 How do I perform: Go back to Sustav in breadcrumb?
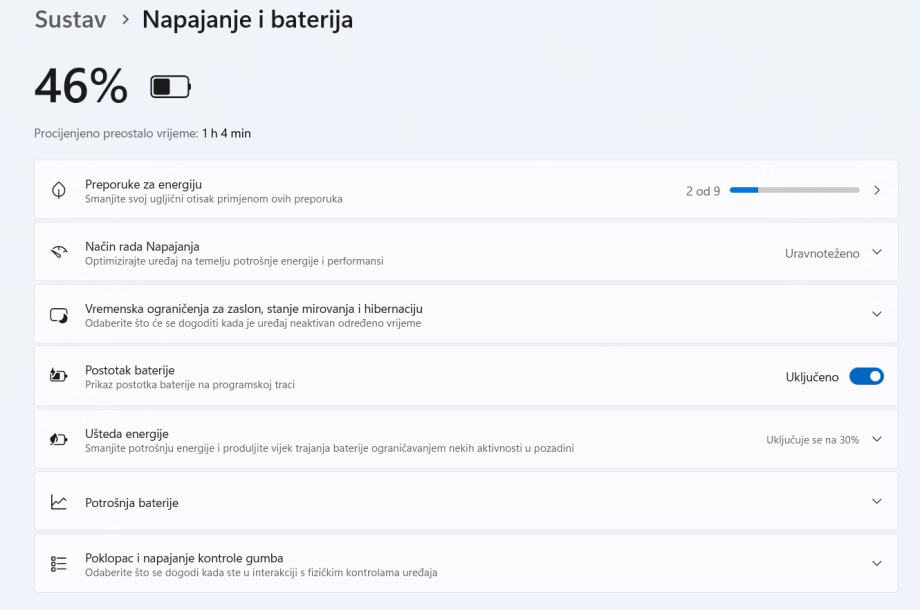(x=70, y=20)
